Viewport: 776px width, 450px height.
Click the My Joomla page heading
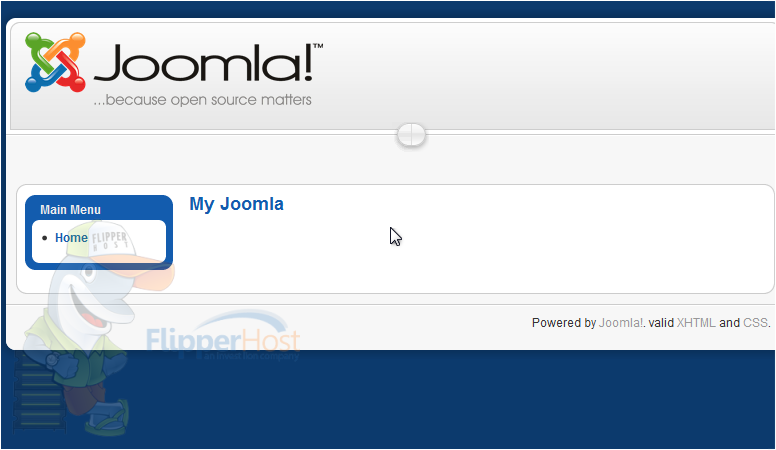[x=237, y=204]
